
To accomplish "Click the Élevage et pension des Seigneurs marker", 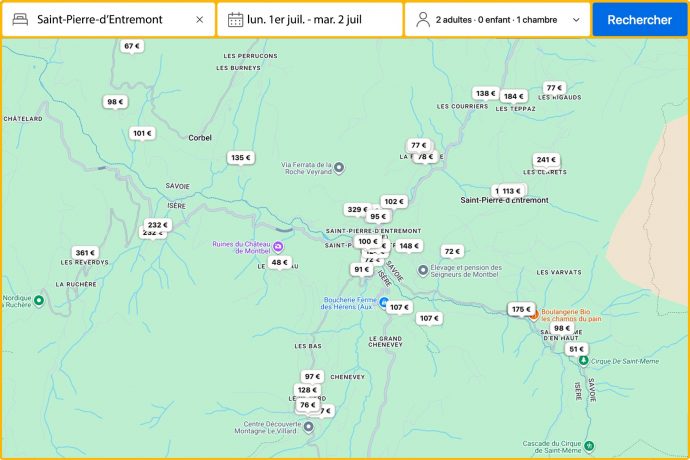I will click(x=422, y=269).
